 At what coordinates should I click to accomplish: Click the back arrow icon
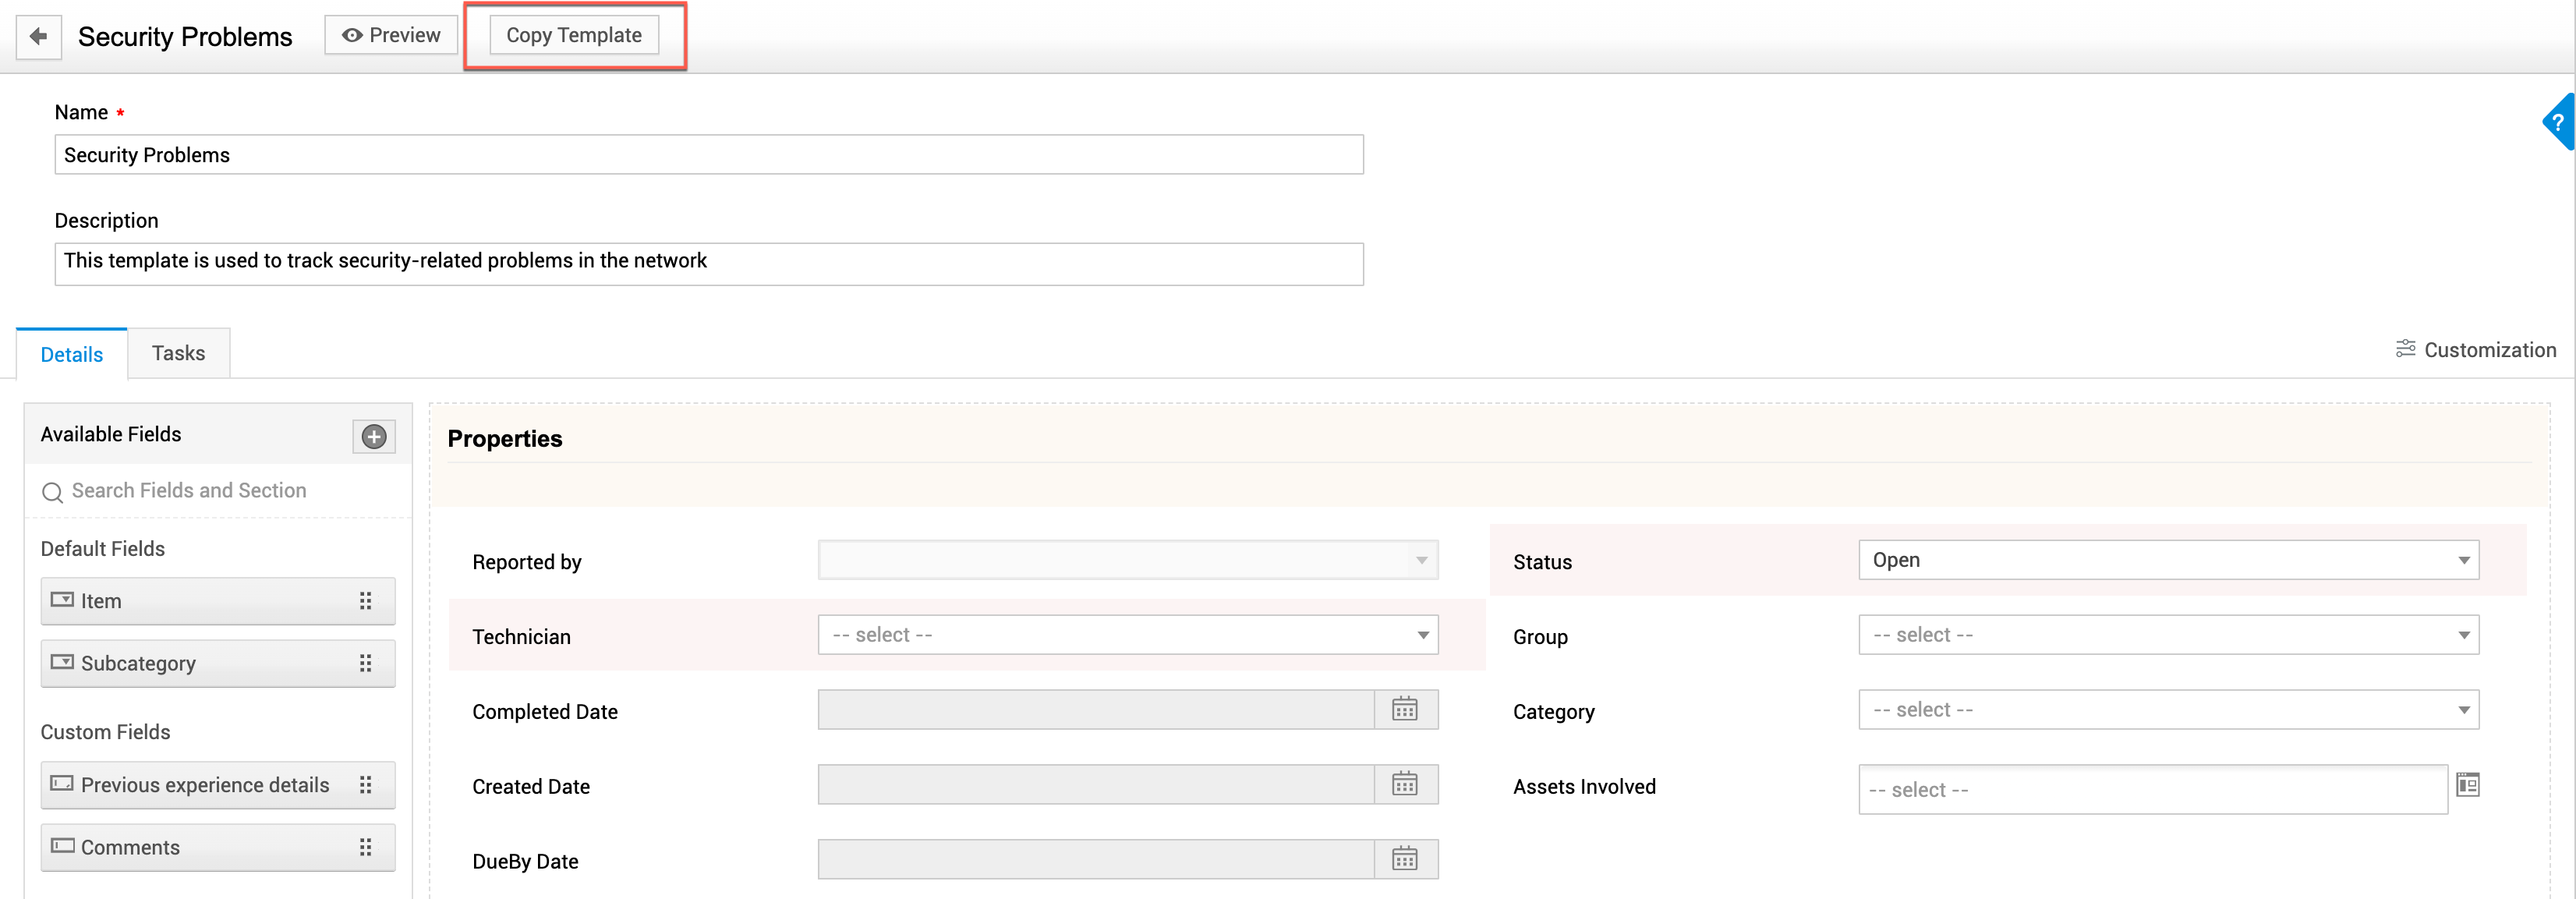(x=39, y=36)
